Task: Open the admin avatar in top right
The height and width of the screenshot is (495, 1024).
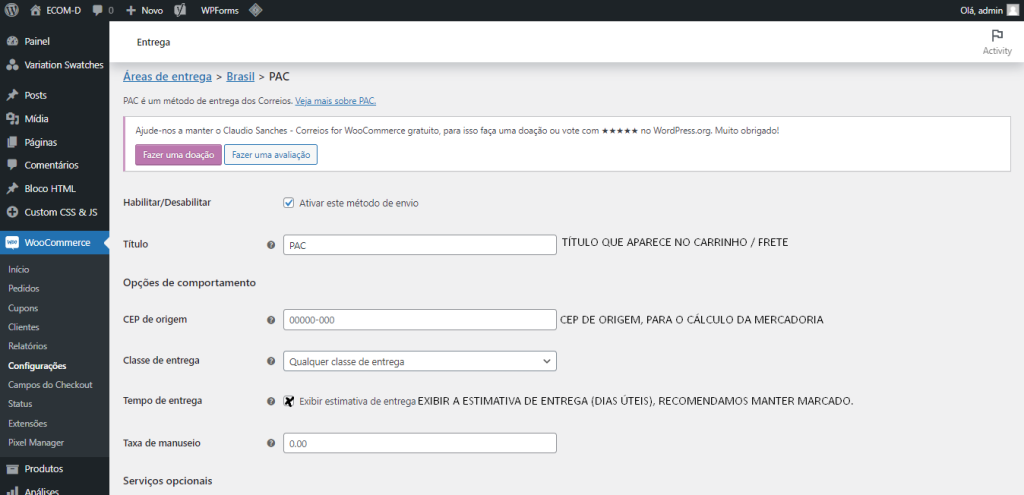Action: coord(1012,10)
